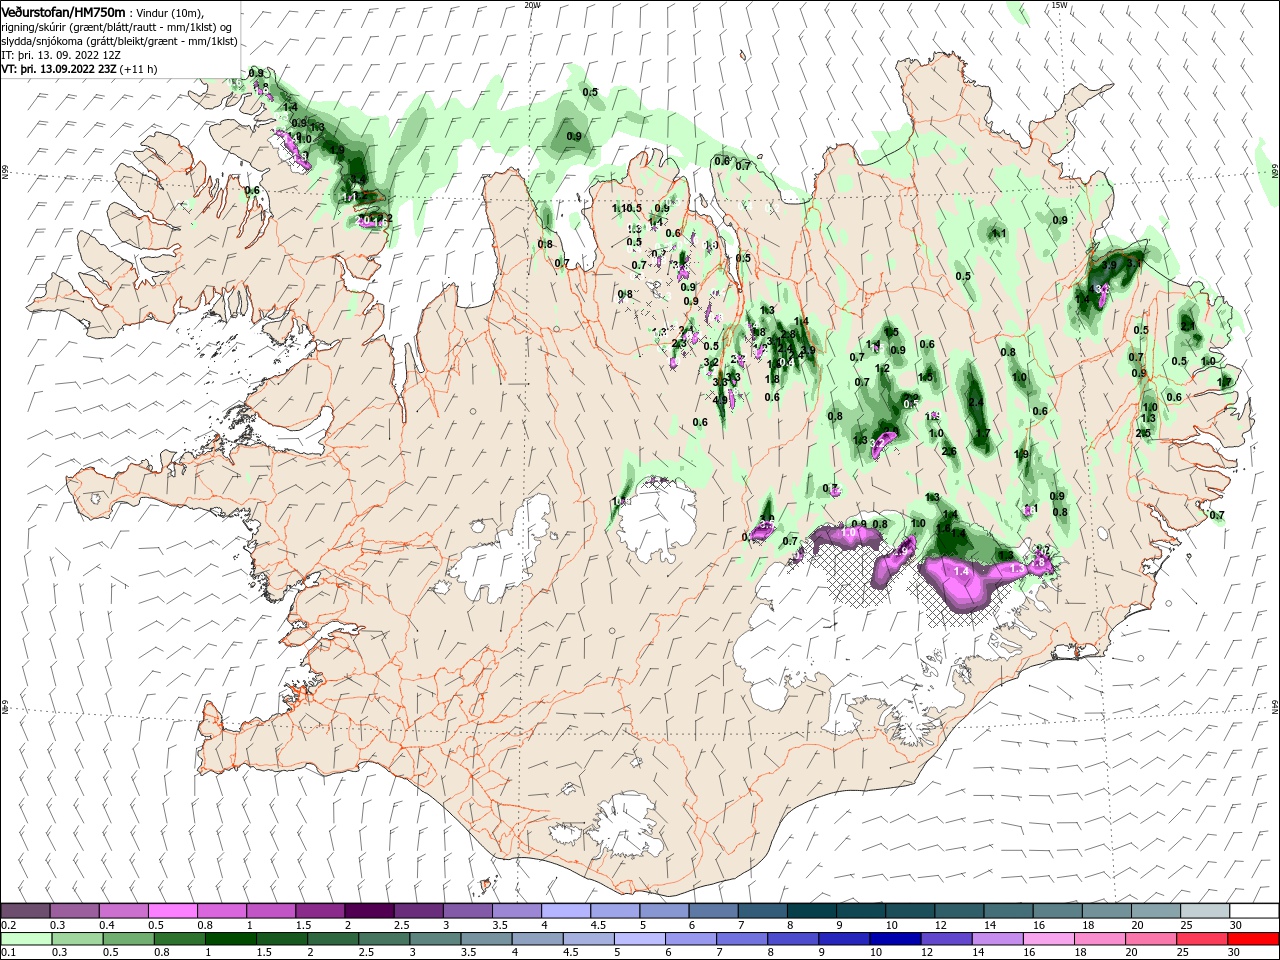Click the 15W longitude label
Screen dimensions: 1280x960
point(1058,5)
